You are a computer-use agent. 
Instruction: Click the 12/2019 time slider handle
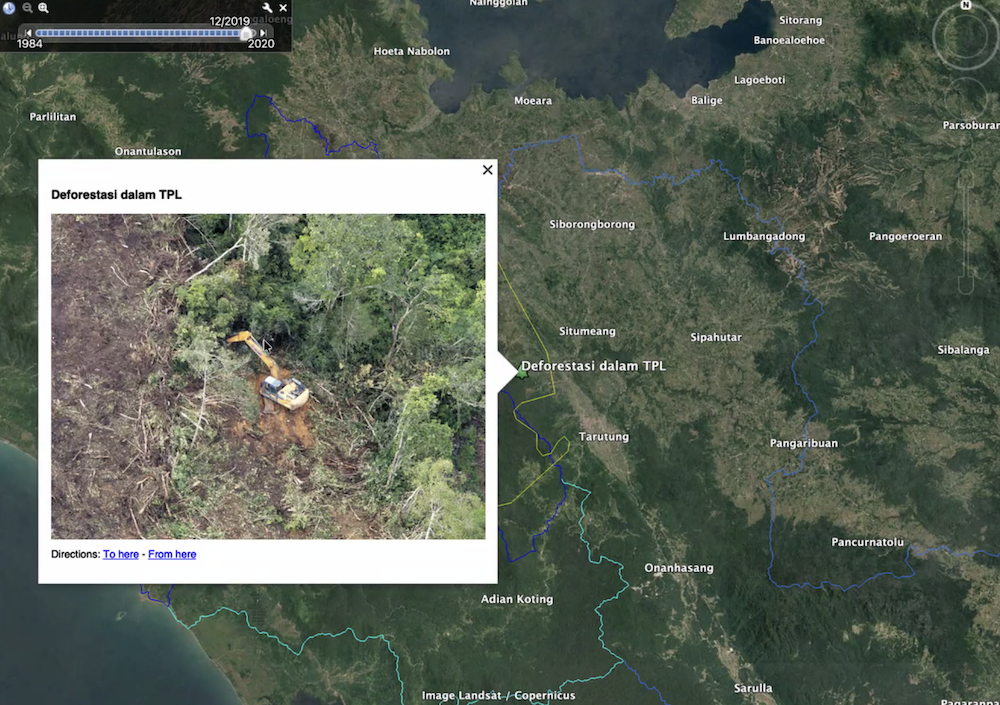pos(247,33)
